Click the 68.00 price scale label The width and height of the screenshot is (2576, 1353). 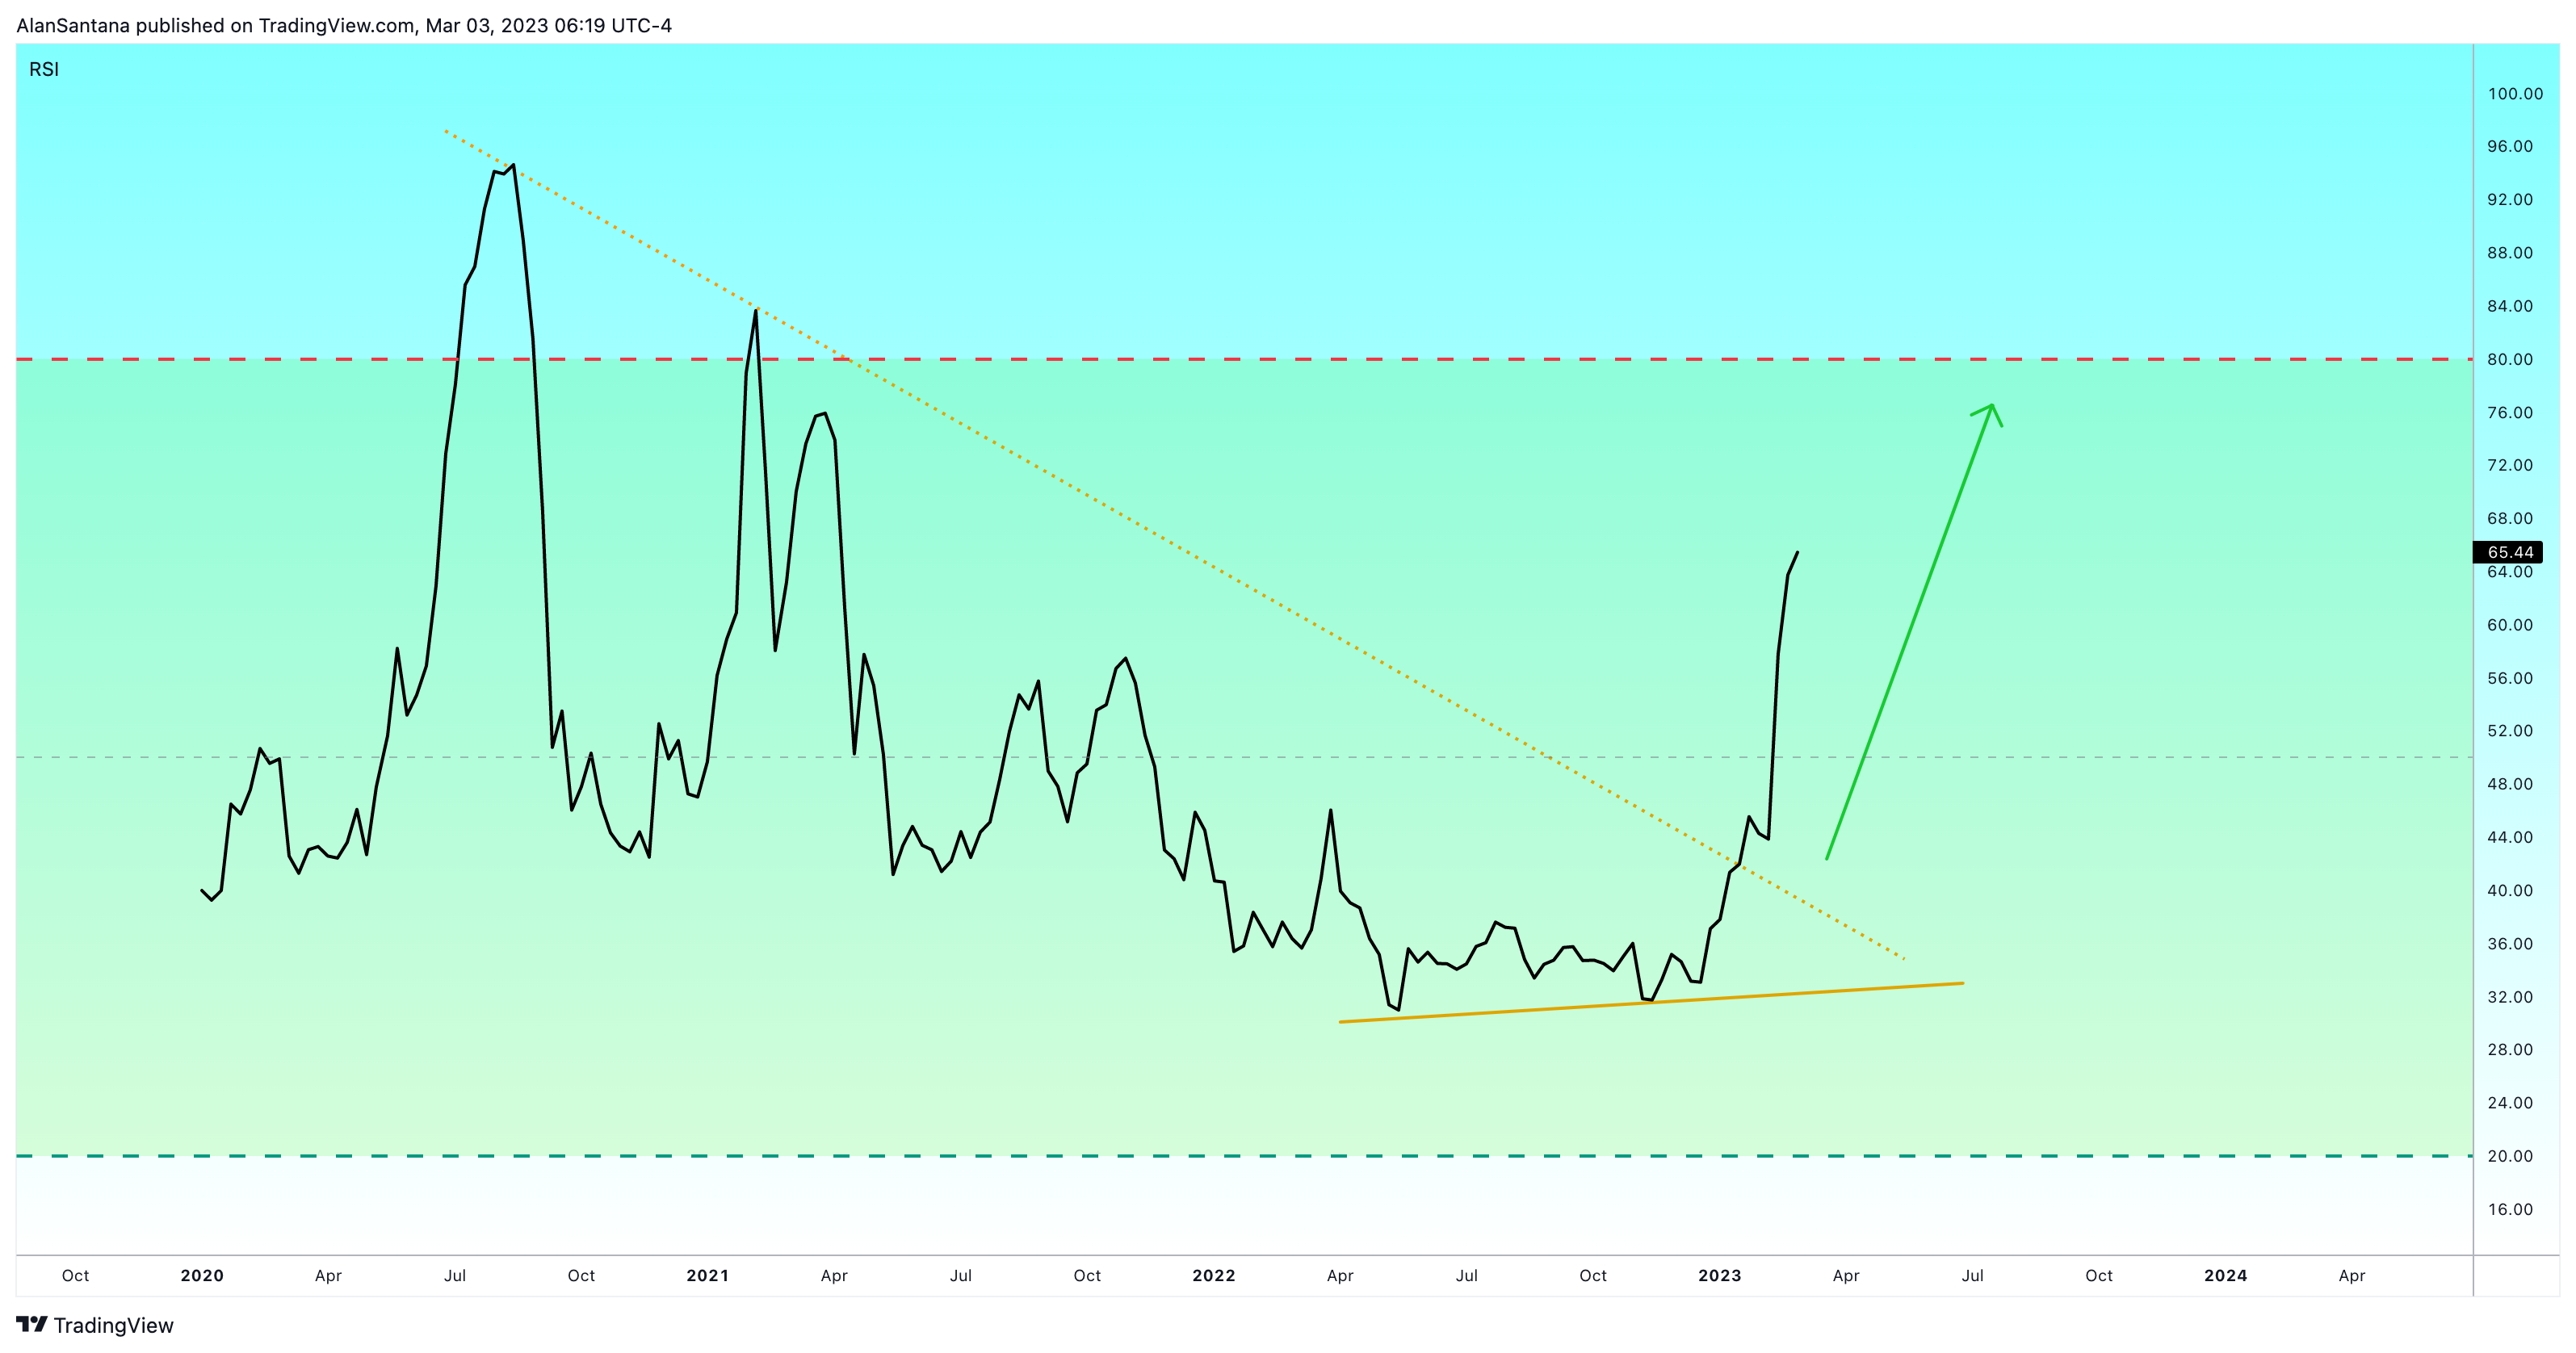(2510, 518)
